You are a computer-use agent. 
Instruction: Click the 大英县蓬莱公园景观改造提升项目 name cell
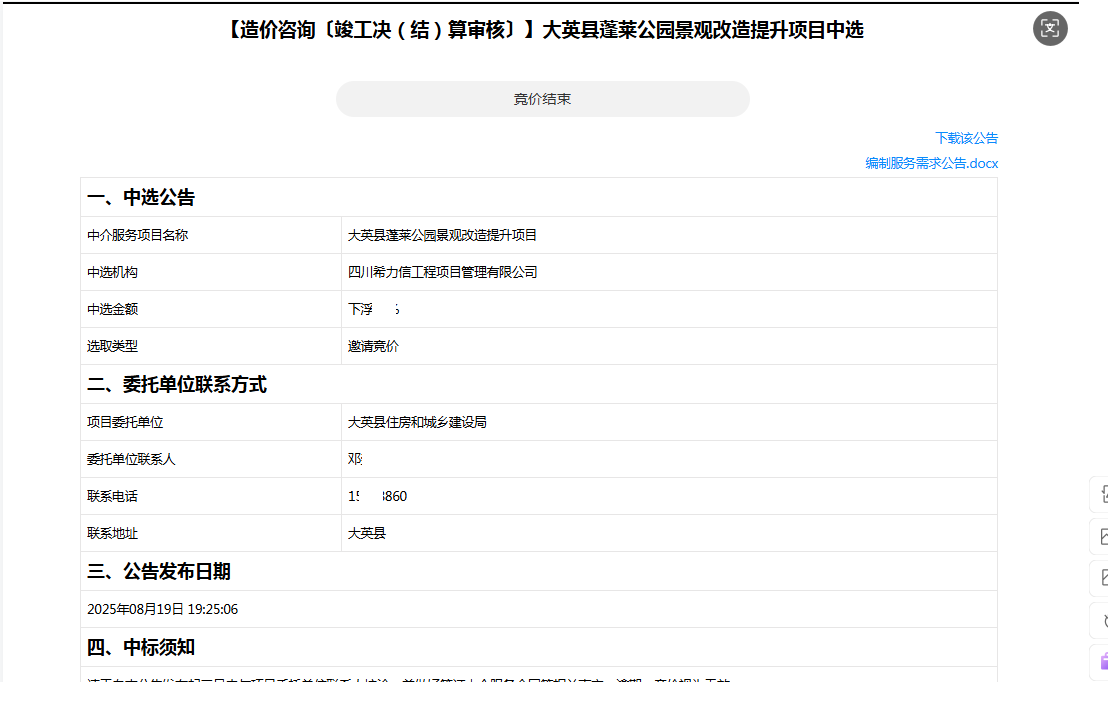coord(442,235)
